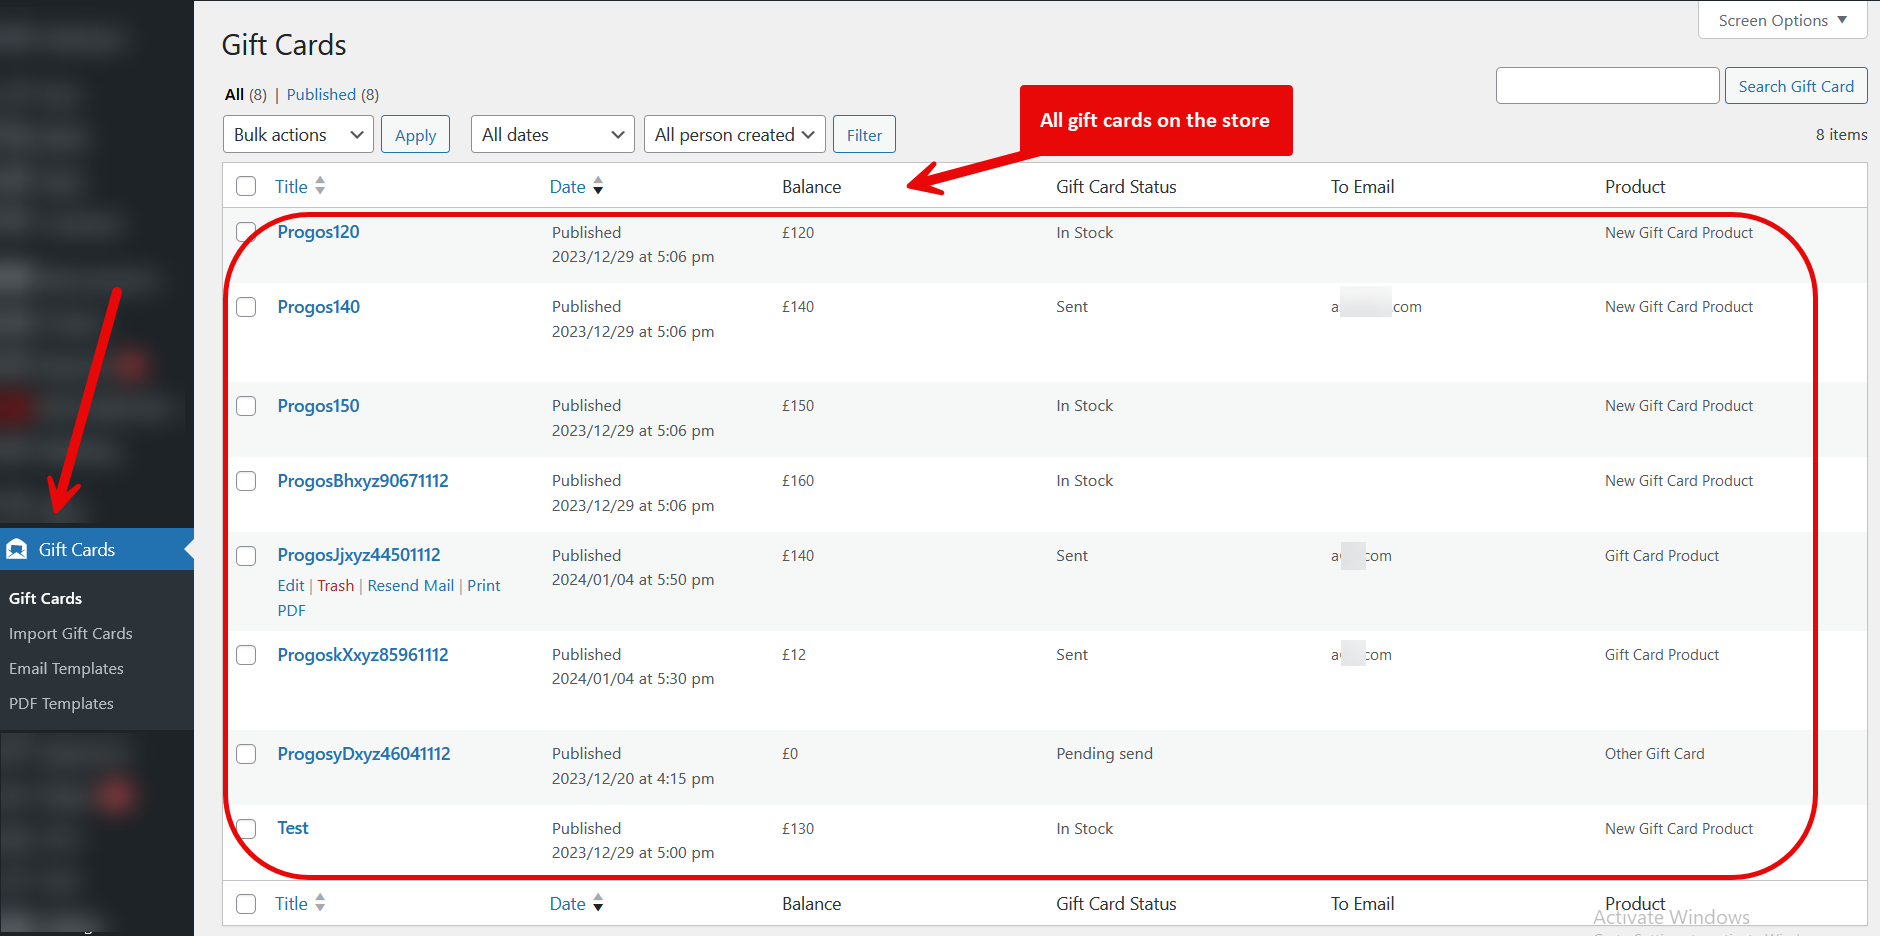Click the 2023/12/20 at 4:15 pm date
This screenshot has width=1880, height=936.
633,778
